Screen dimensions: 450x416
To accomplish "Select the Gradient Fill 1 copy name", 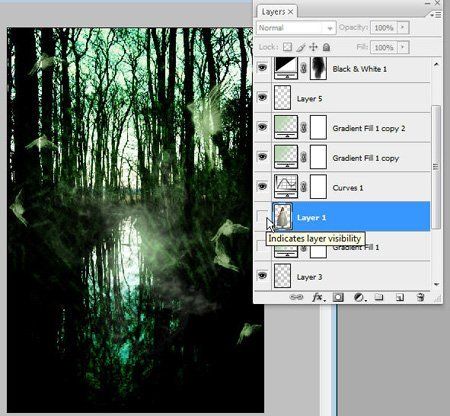I will [366, 158].
